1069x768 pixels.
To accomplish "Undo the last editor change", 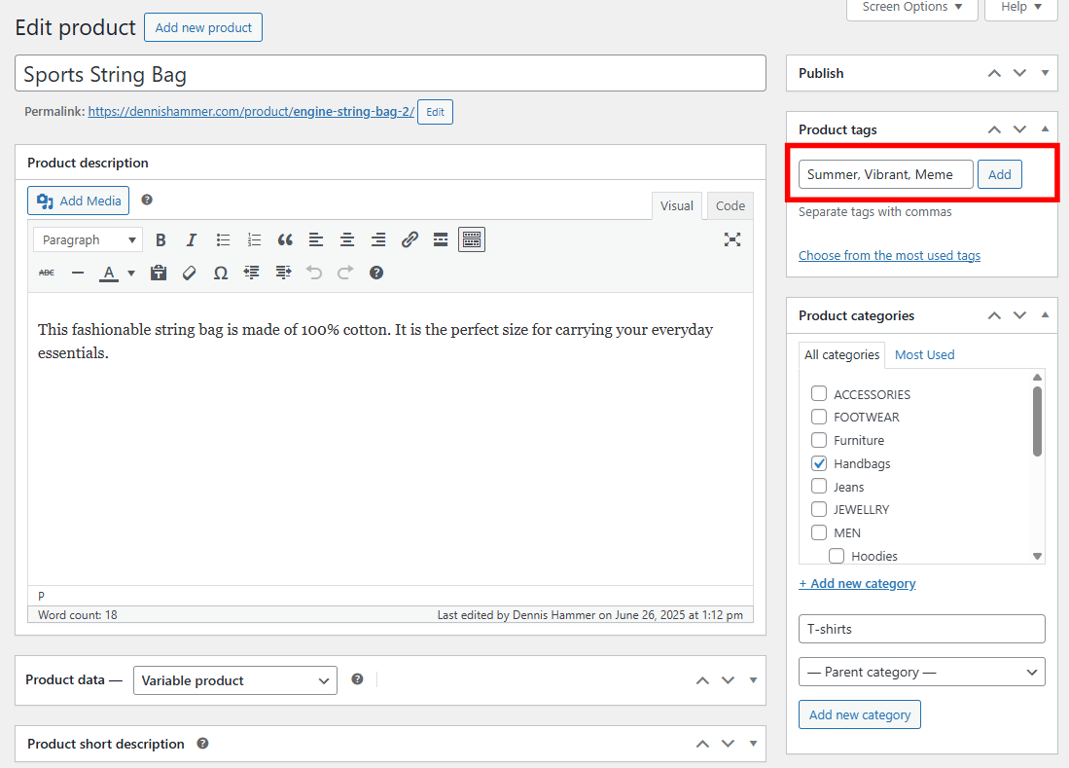I will point(316,272).
